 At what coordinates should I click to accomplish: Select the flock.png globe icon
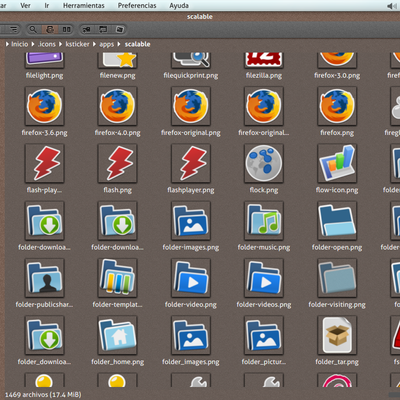(264, 163)
